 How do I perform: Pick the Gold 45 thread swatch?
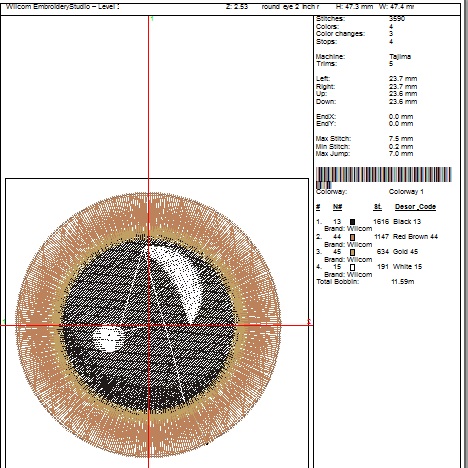tap(352, 252)
